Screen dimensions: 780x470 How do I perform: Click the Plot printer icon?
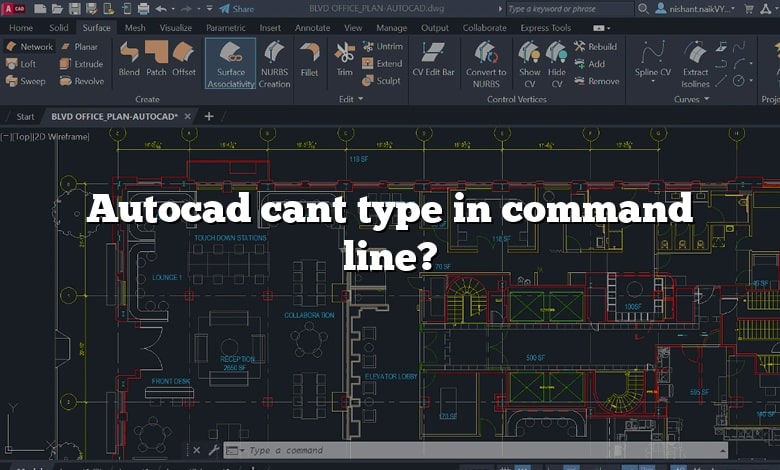pos(143,8)
